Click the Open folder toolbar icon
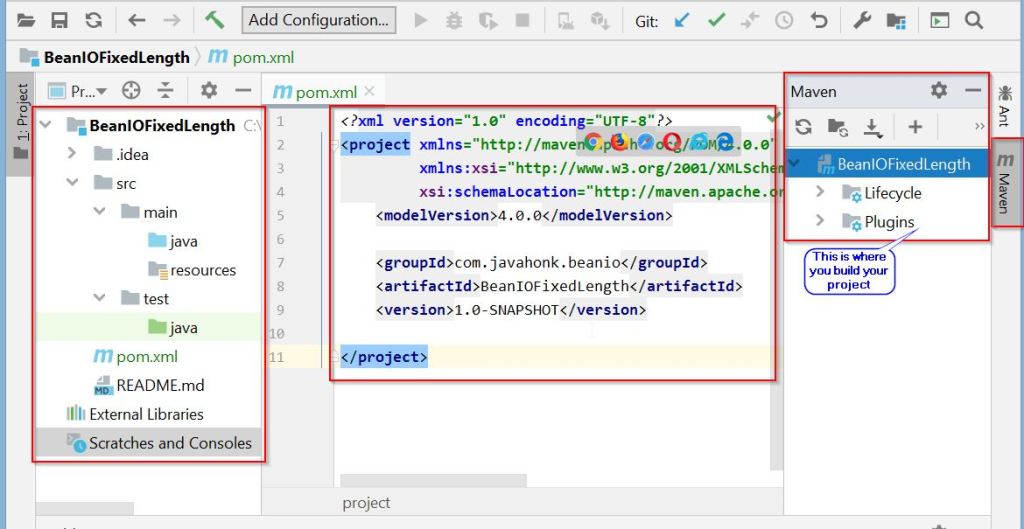Screen dimensions: 1024x529 25,20
